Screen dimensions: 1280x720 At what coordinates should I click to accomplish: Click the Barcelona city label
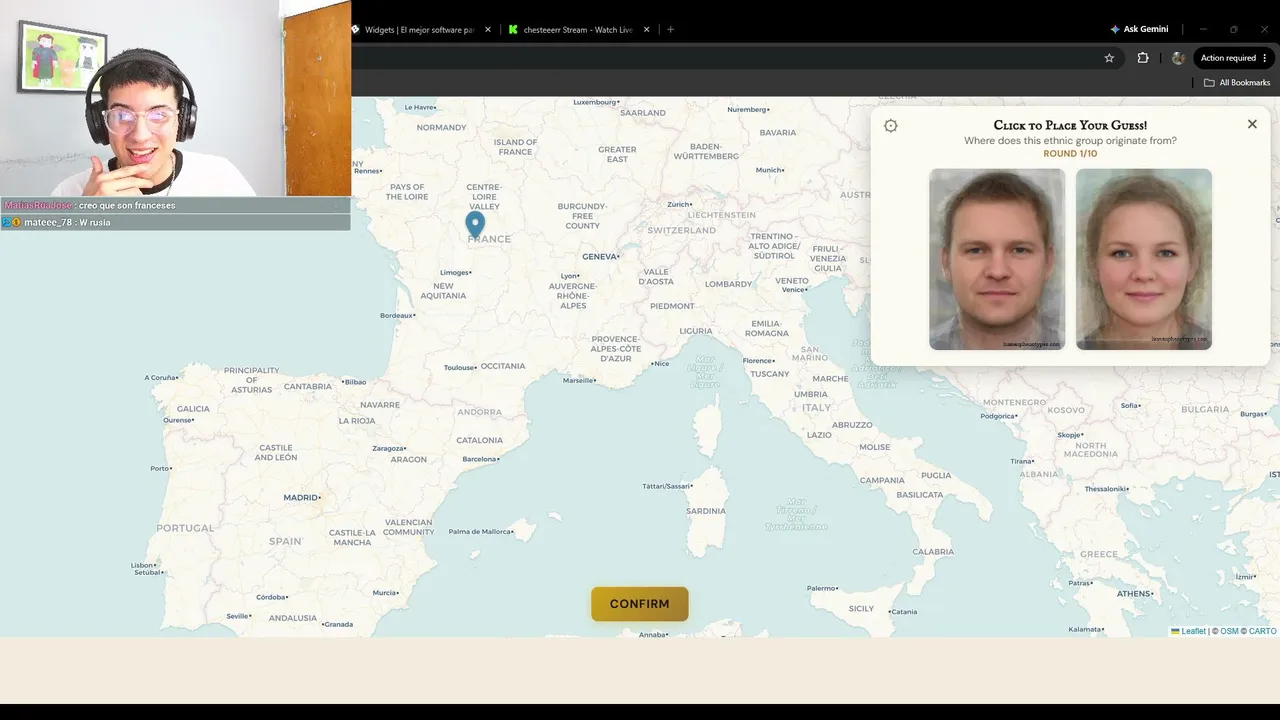tap(481, 459)
